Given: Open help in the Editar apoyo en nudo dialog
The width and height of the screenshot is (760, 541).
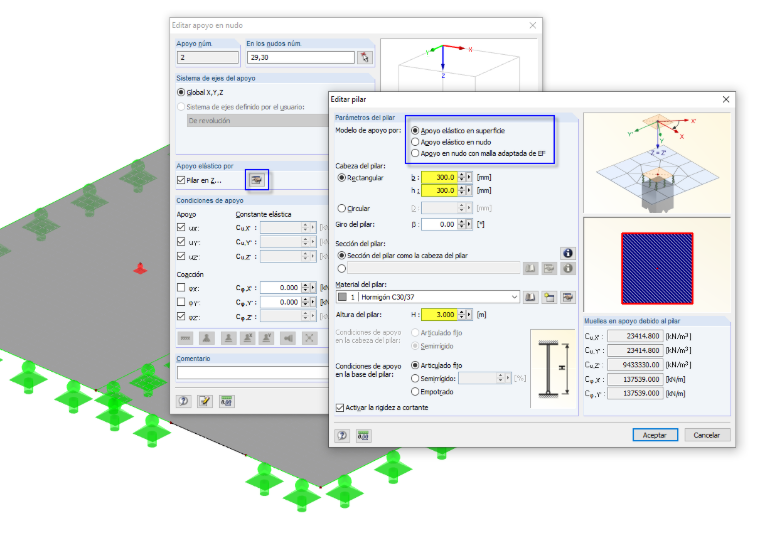Looking at the screenshot, I should (x=183, y=401).
